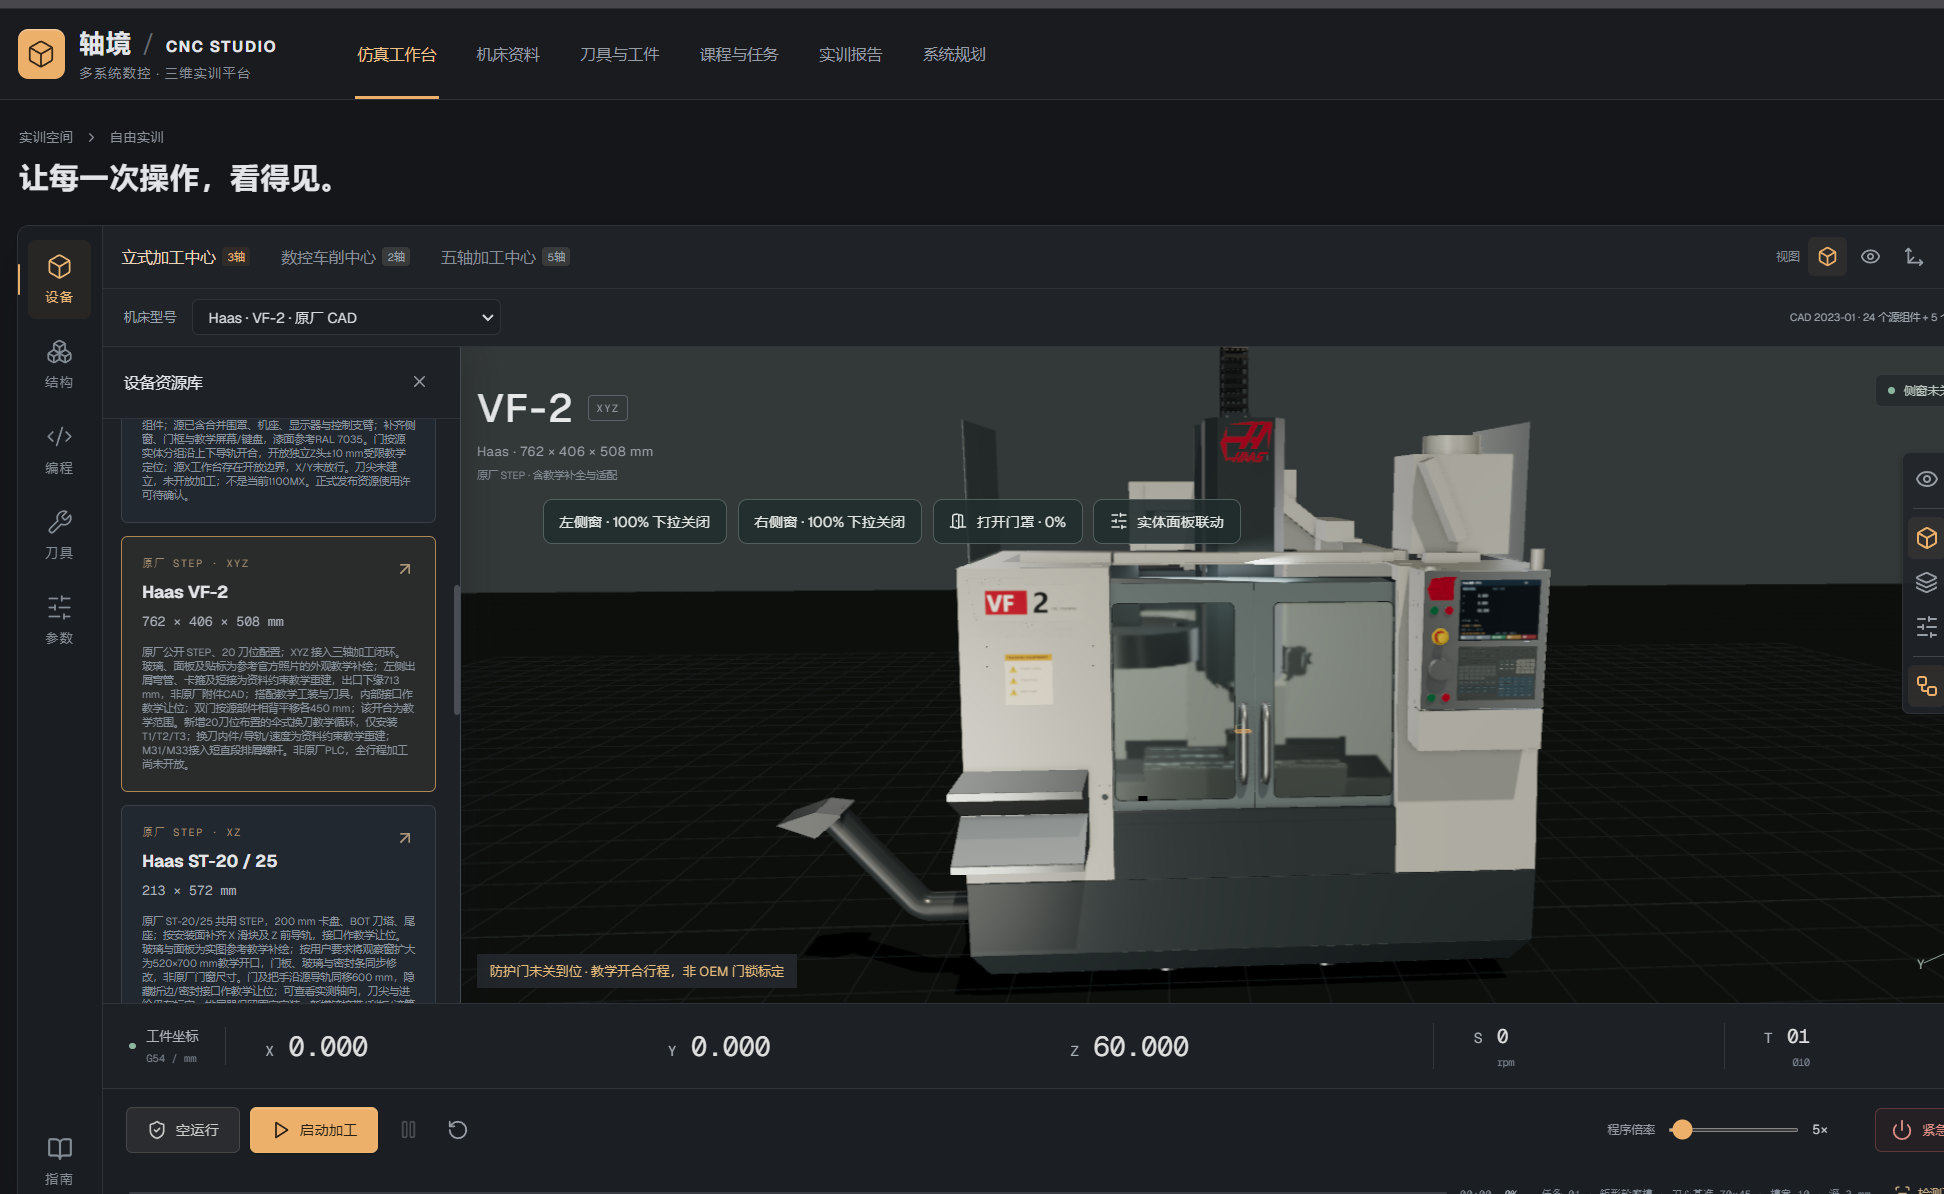The height and width of the screenshot is (1194, 1944).
Task: Switch to 立式加工中心 3轴 tab
Action: point(184,257)
